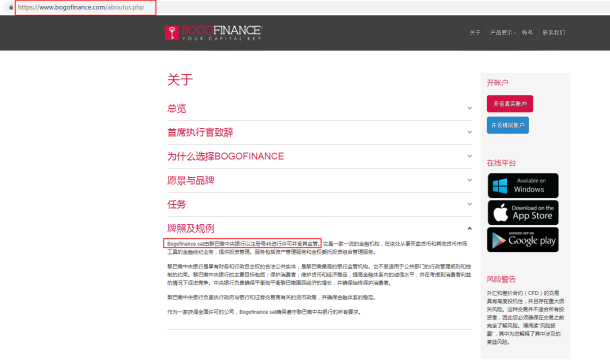Screen dimensions: 610x364
Task: Click the blue 开设模拟账户 button
Action: pos(508,125)
